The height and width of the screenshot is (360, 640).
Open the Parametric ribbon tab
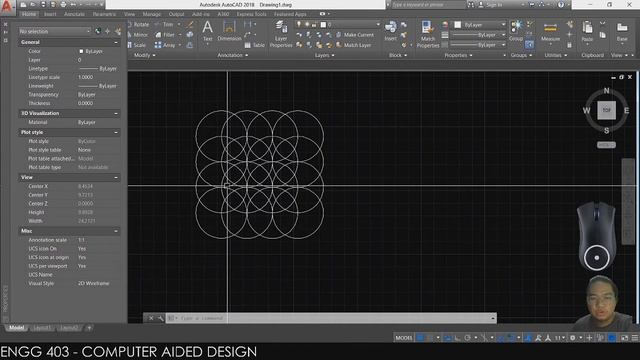coord(104,14)
